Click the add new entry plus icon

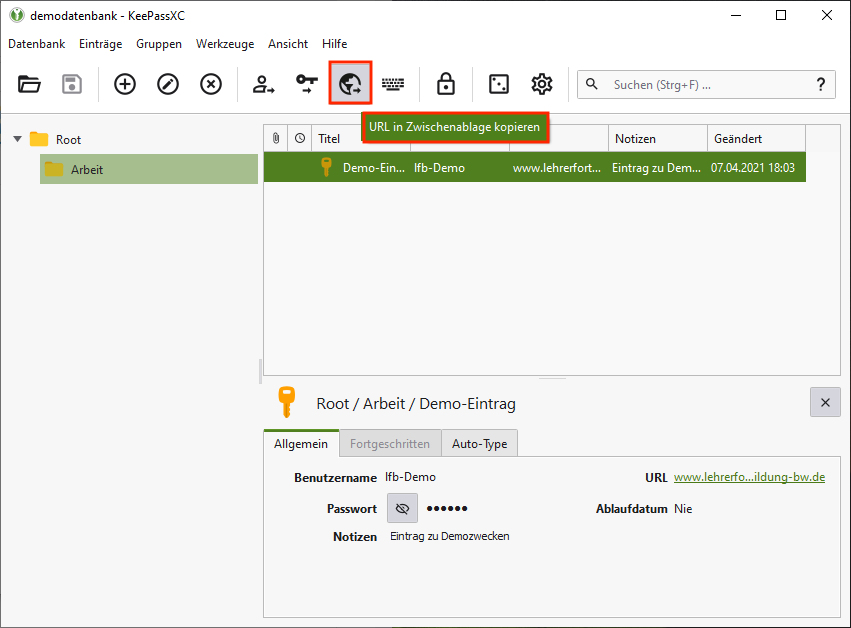click(x=125, y=84)
